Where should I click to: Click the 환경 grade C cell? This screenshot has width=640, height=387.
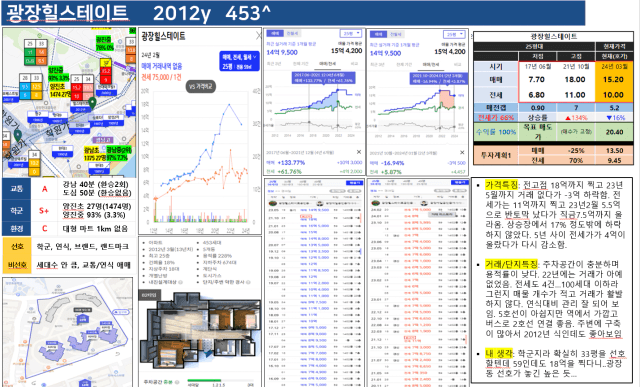[x=44, y=229]
